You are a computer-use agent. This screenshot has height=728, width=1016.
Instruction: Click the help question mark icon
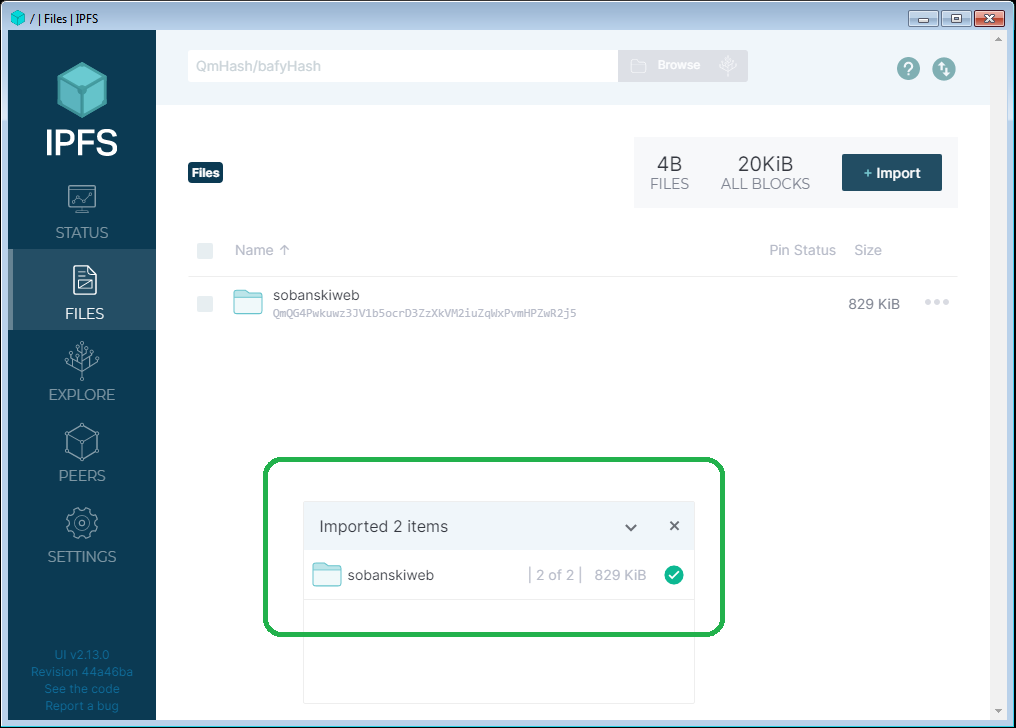click(x=908, y=68)
